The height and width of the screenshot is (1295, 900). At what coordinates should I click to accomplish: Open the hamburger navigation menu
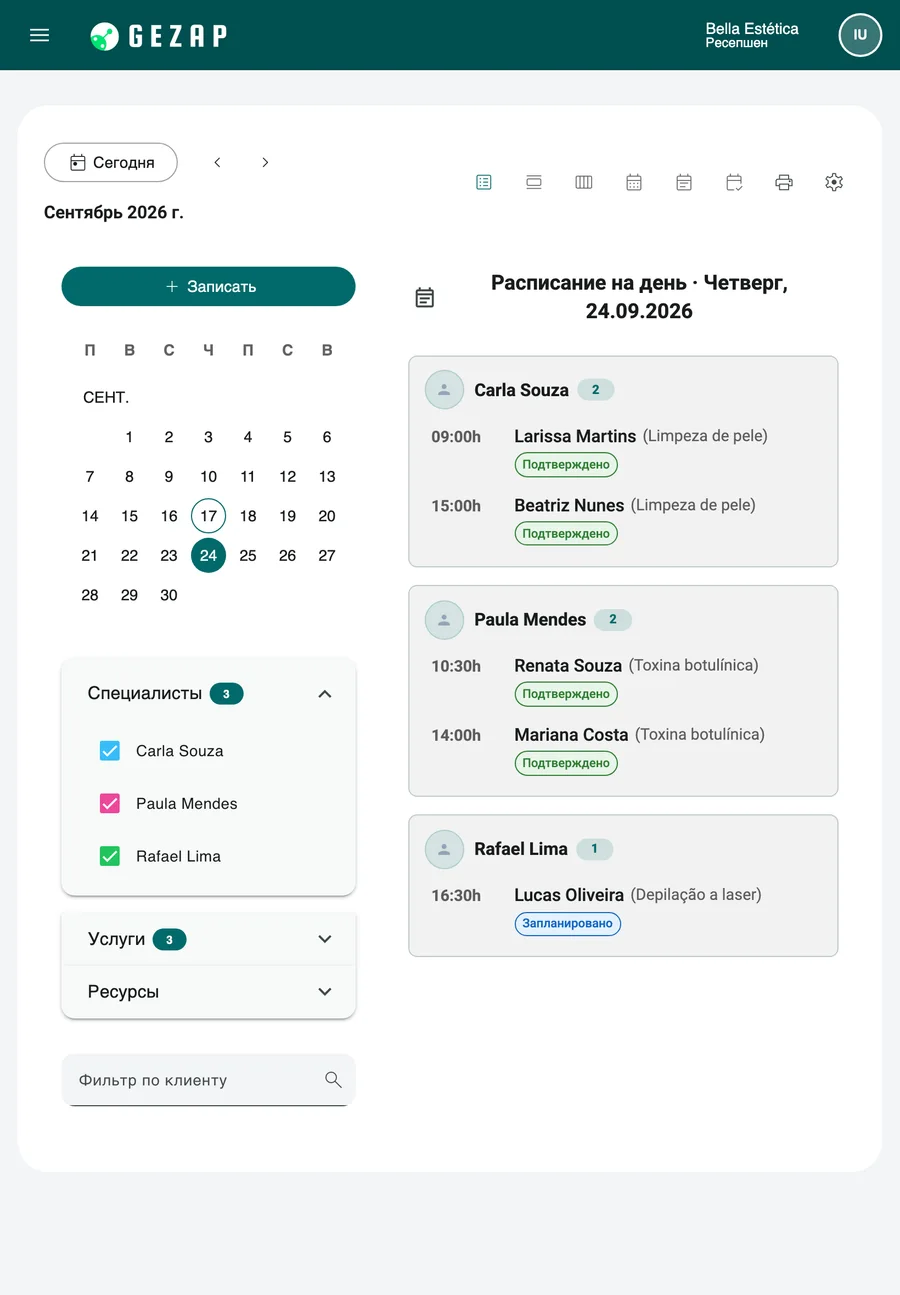click(40, 35)
